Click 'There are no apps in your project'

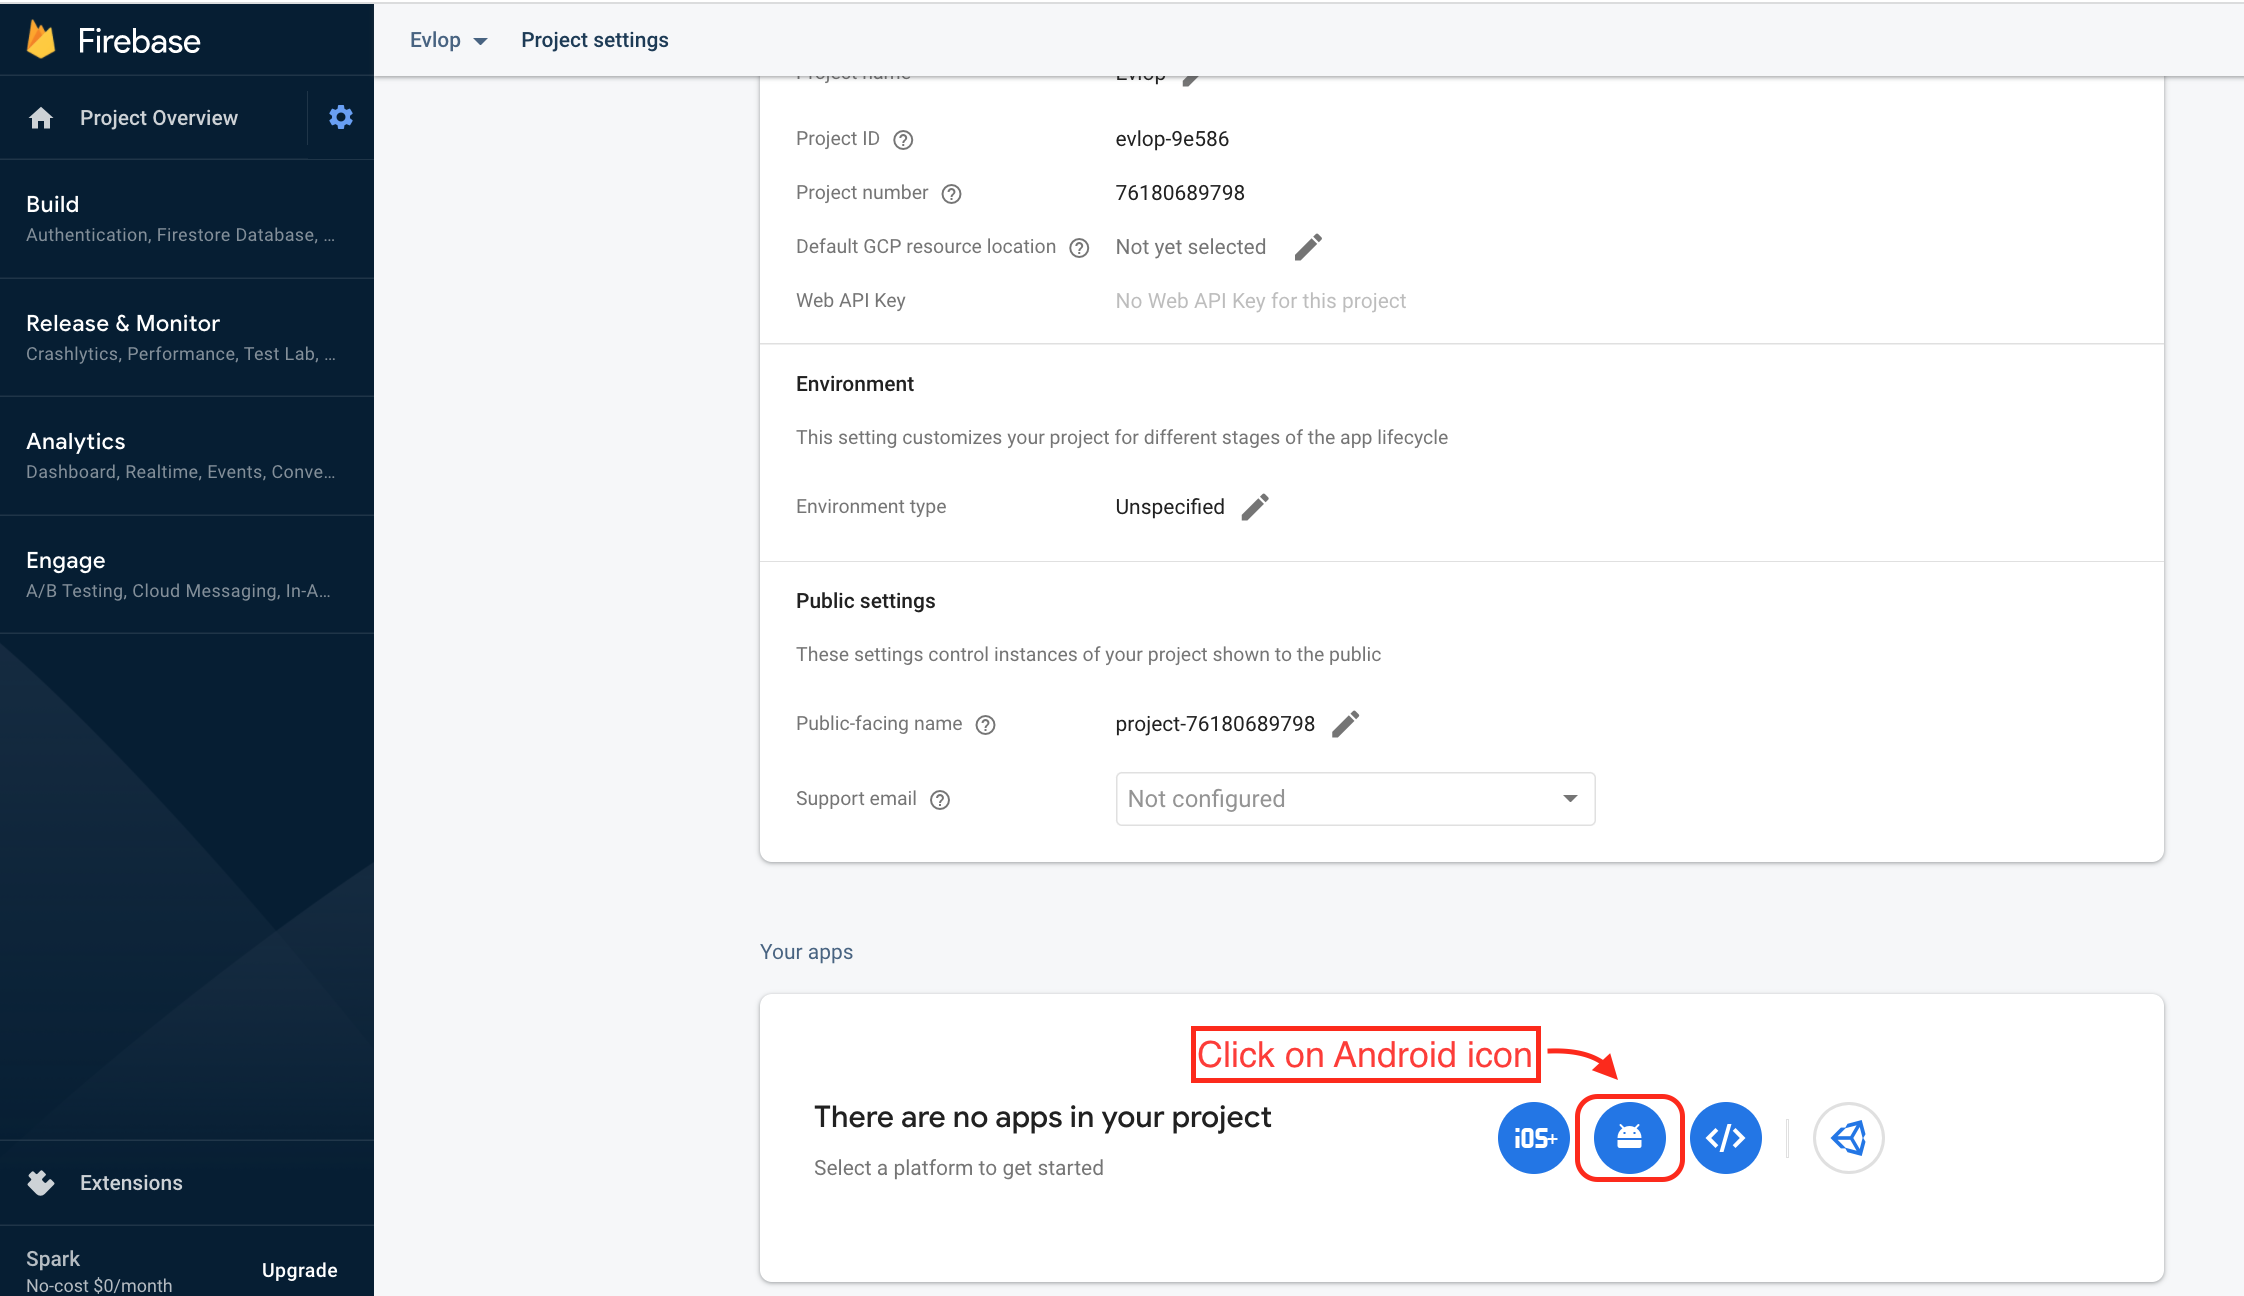[x=1043, y=1117]
